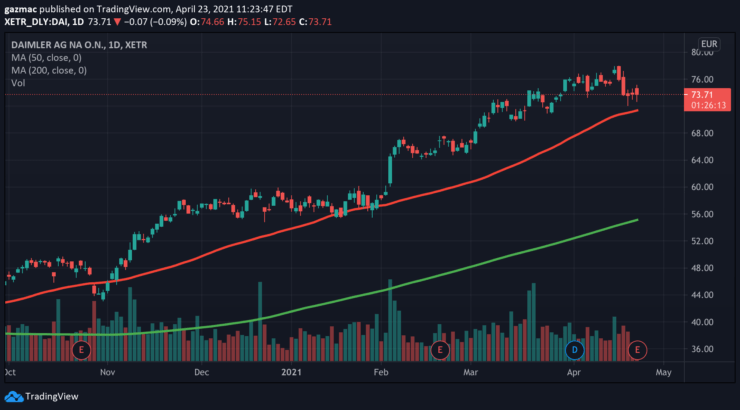The image size is (740, 410).
Task: Click the Dec label on time axis
Action: [x=202, y=372]
